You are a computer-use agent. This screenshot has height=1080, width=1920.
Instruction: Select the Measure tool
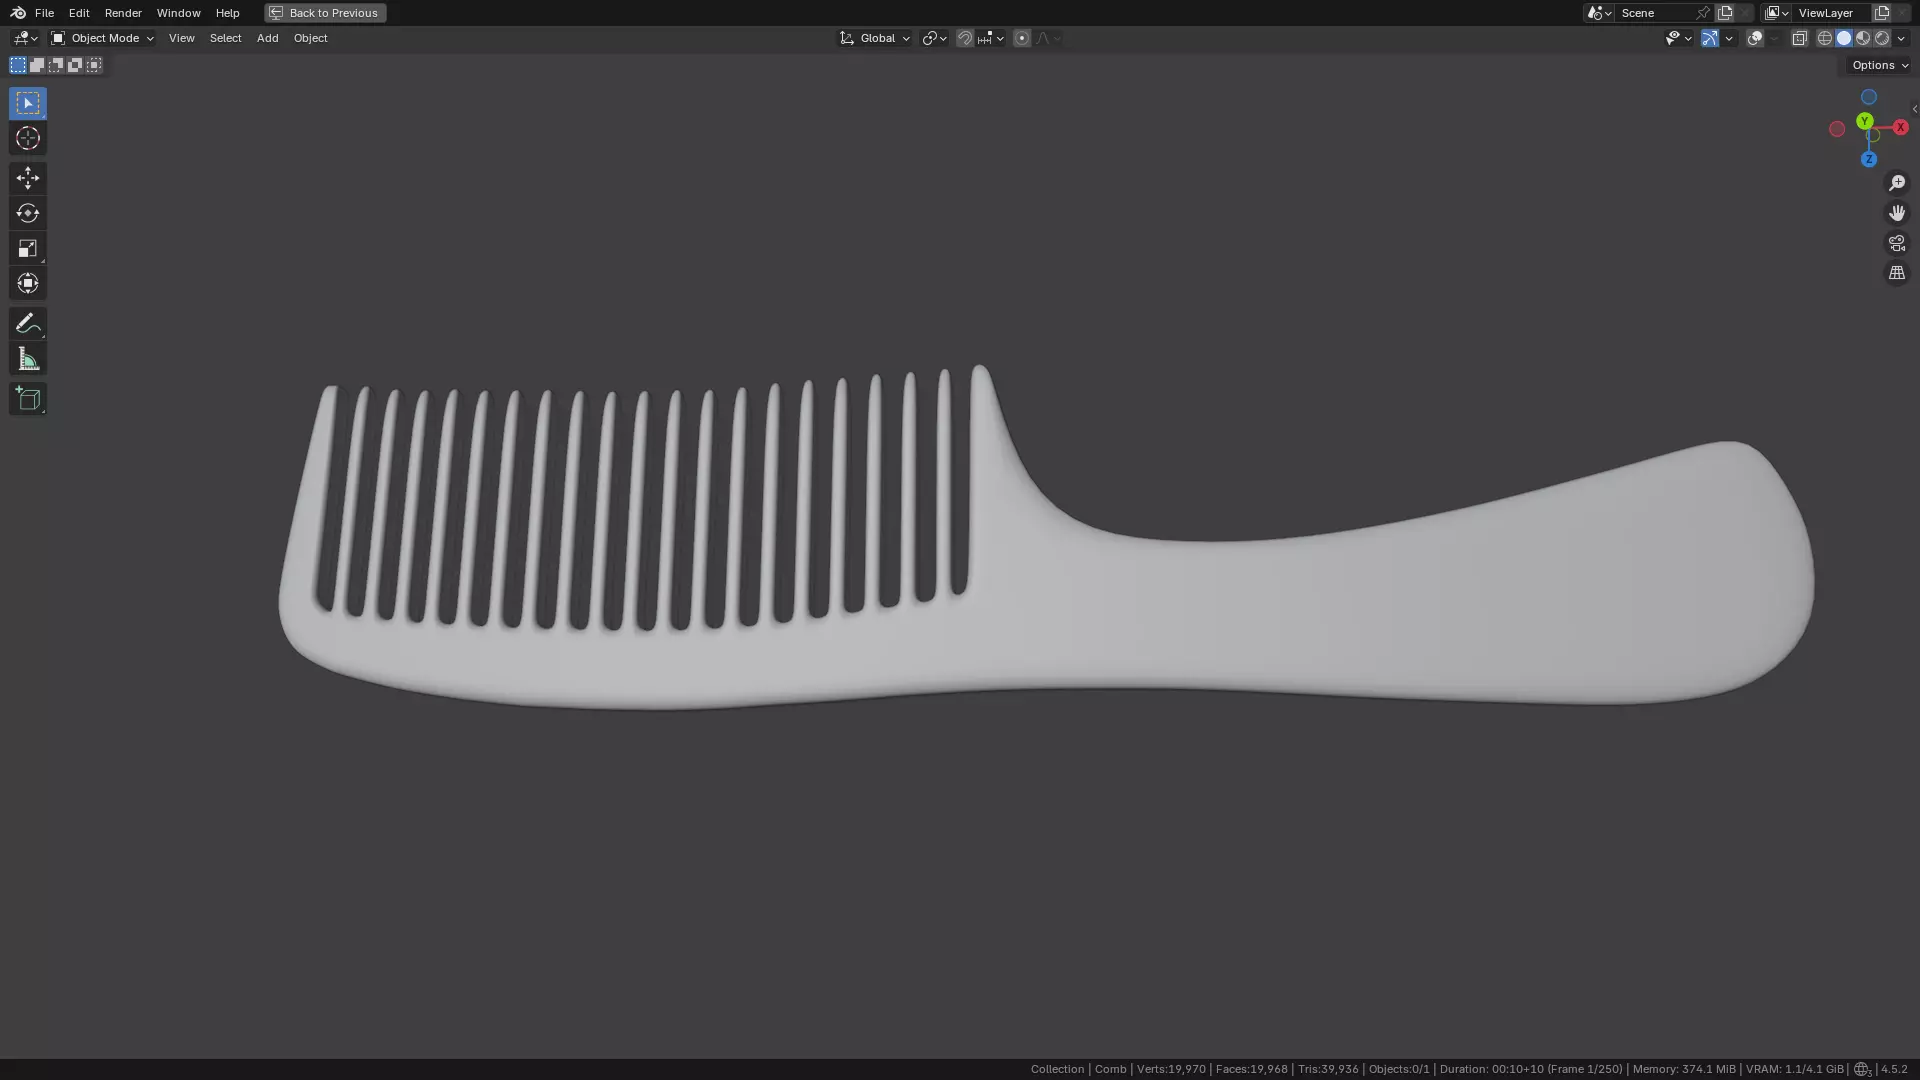point(28,359)
